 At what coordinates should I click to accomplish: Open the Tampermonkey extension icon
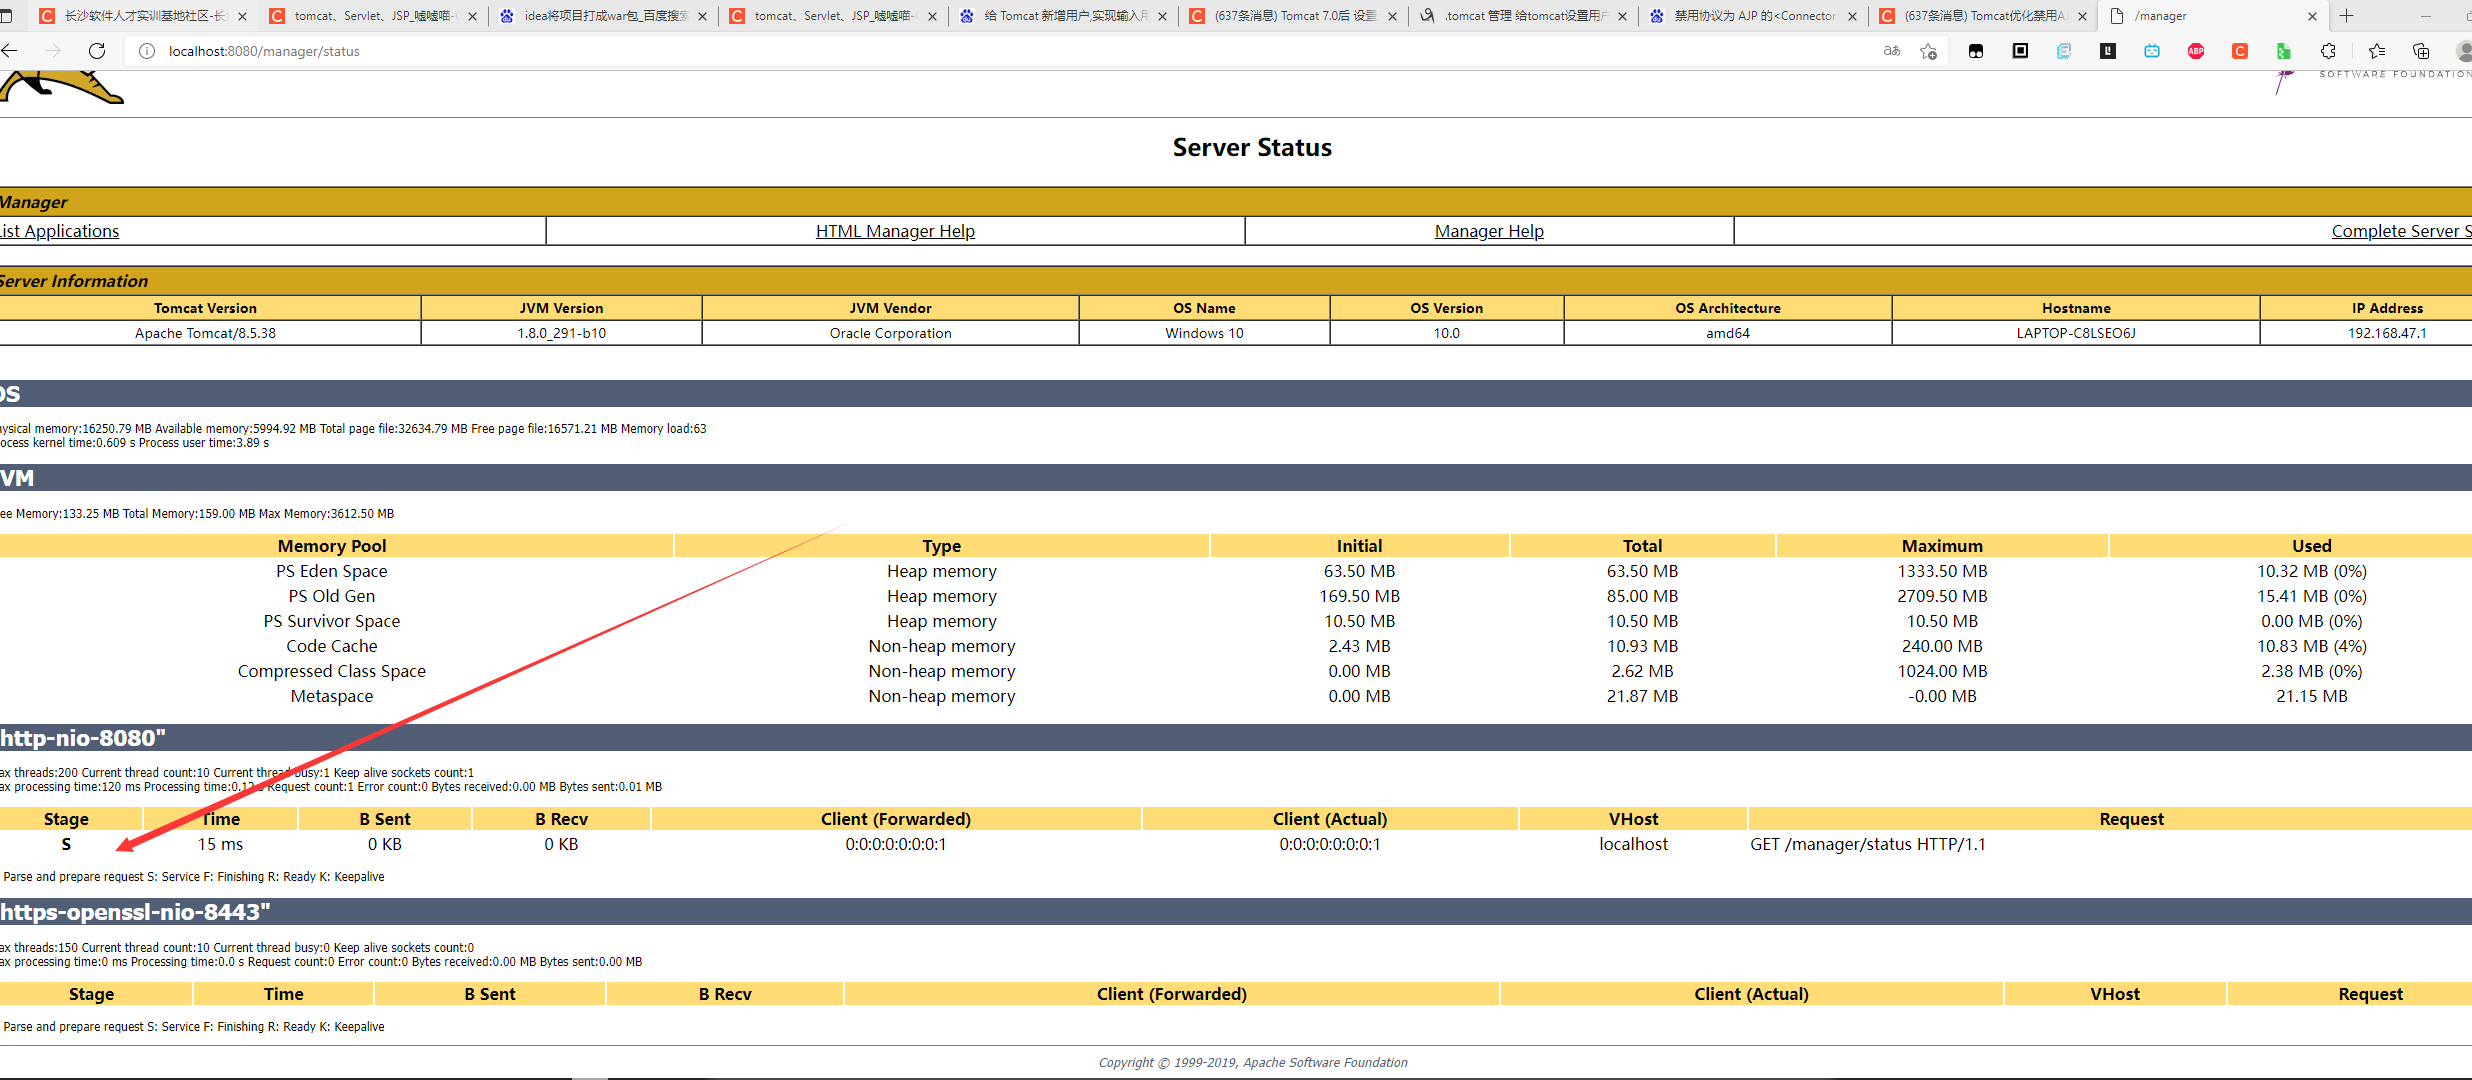tap(1976, 51)
